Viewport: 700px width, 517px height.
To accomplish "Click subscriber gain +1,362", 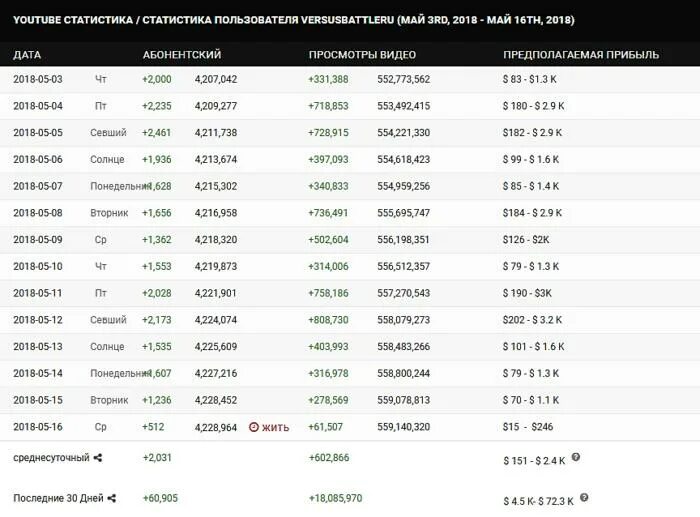I will (x=157, y=240).
